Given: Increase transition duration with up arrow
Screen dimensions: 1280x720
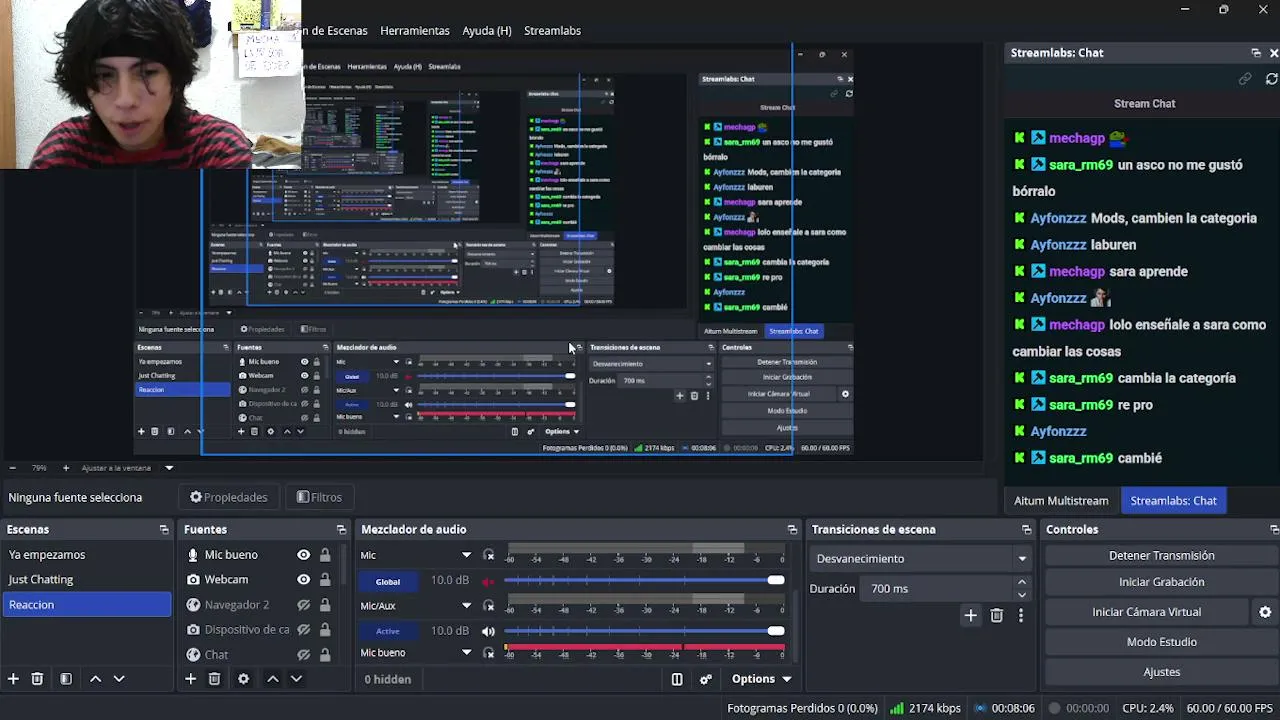Looking at the screenshot, I should pyautogui.click(x=1021, y=582).
